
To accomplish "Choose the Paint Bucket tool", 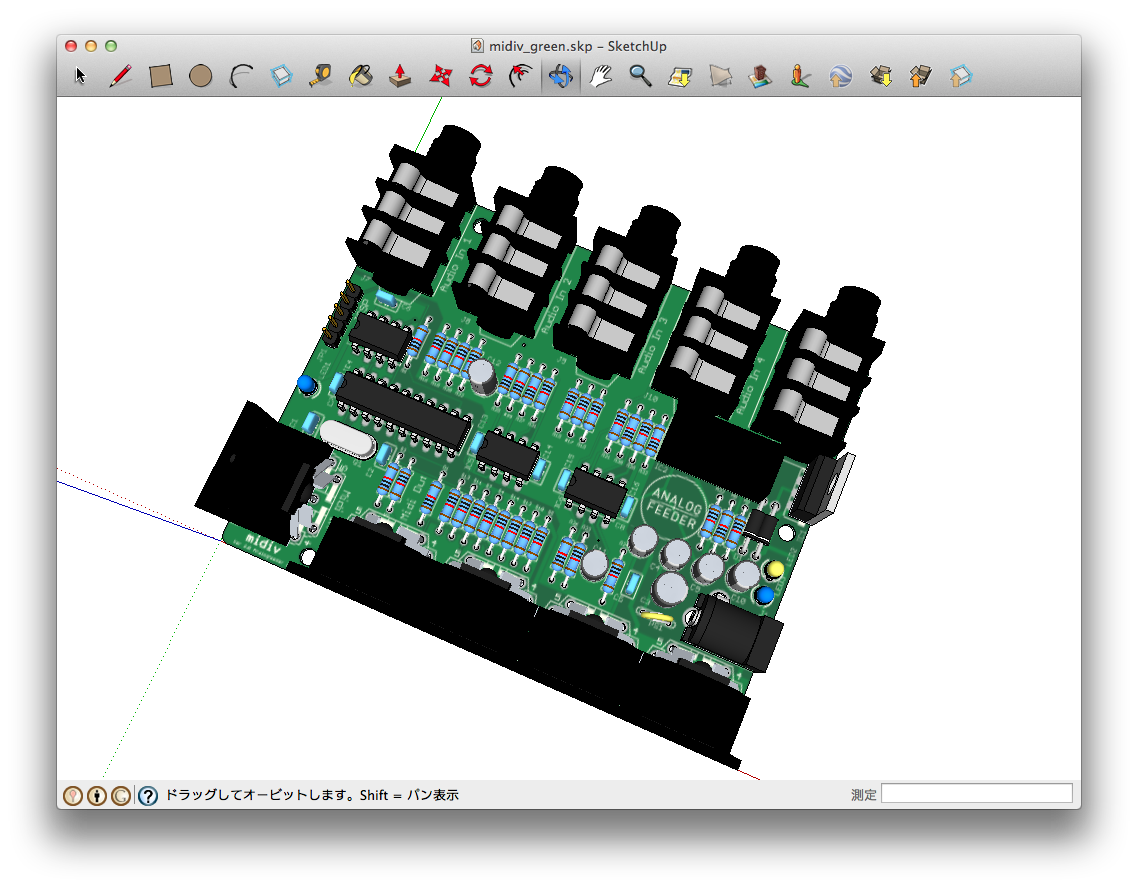I will pyautogui.click(x=361, y=76).
